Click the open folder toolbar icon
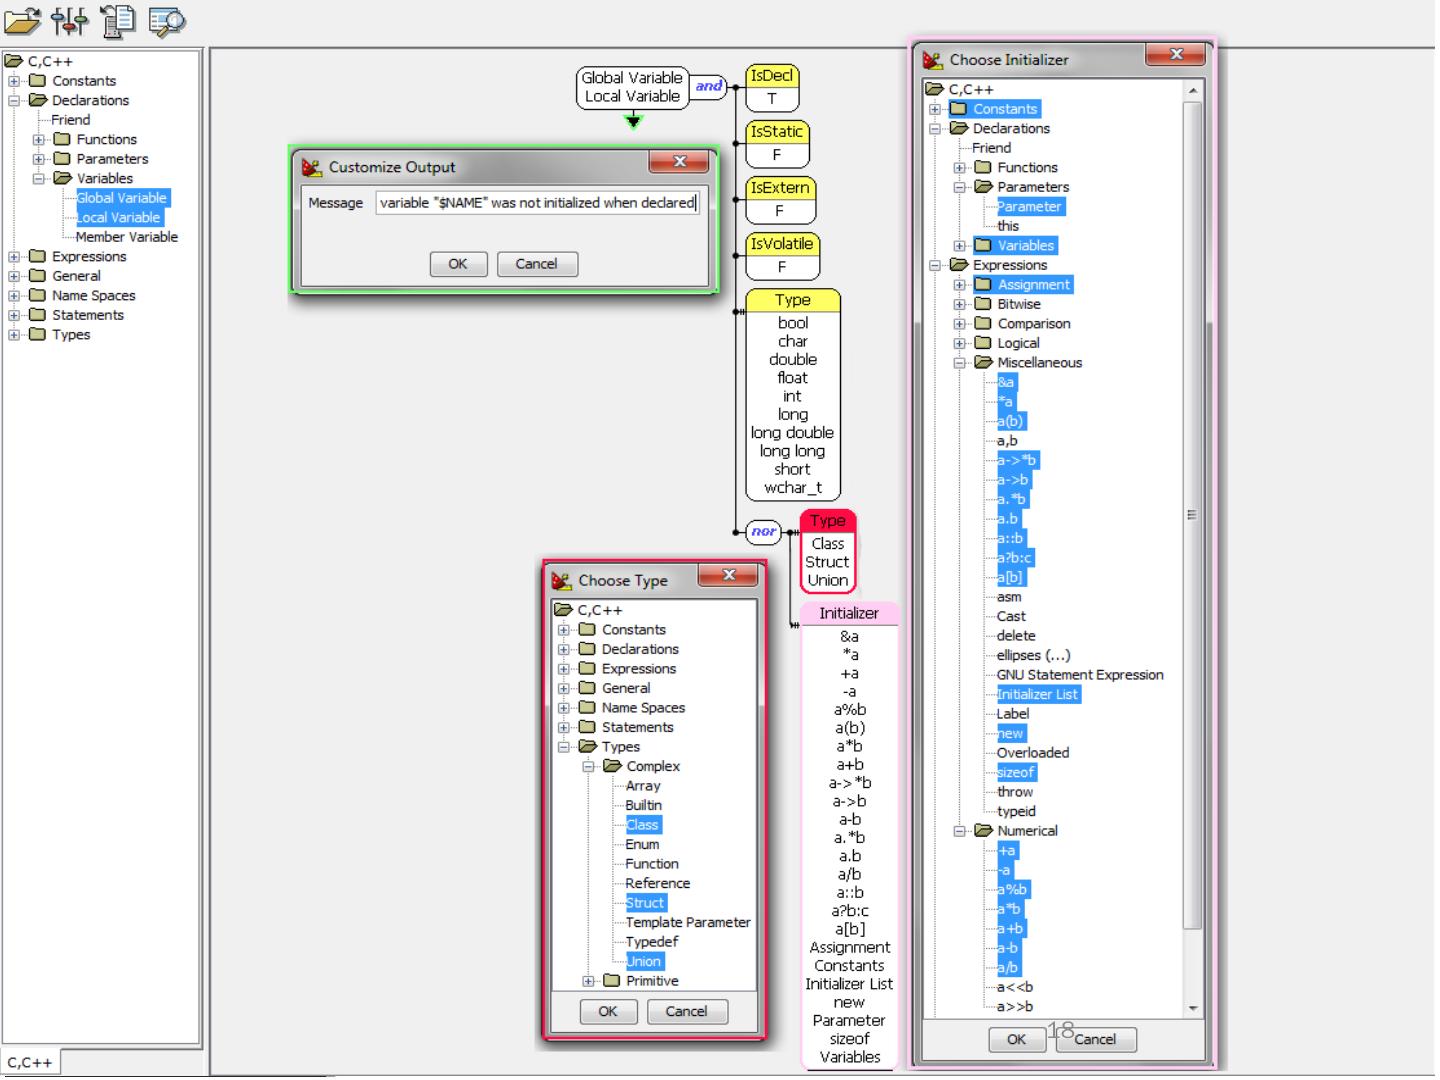This screenshot has width=1440, height=1080. [22, 20]
